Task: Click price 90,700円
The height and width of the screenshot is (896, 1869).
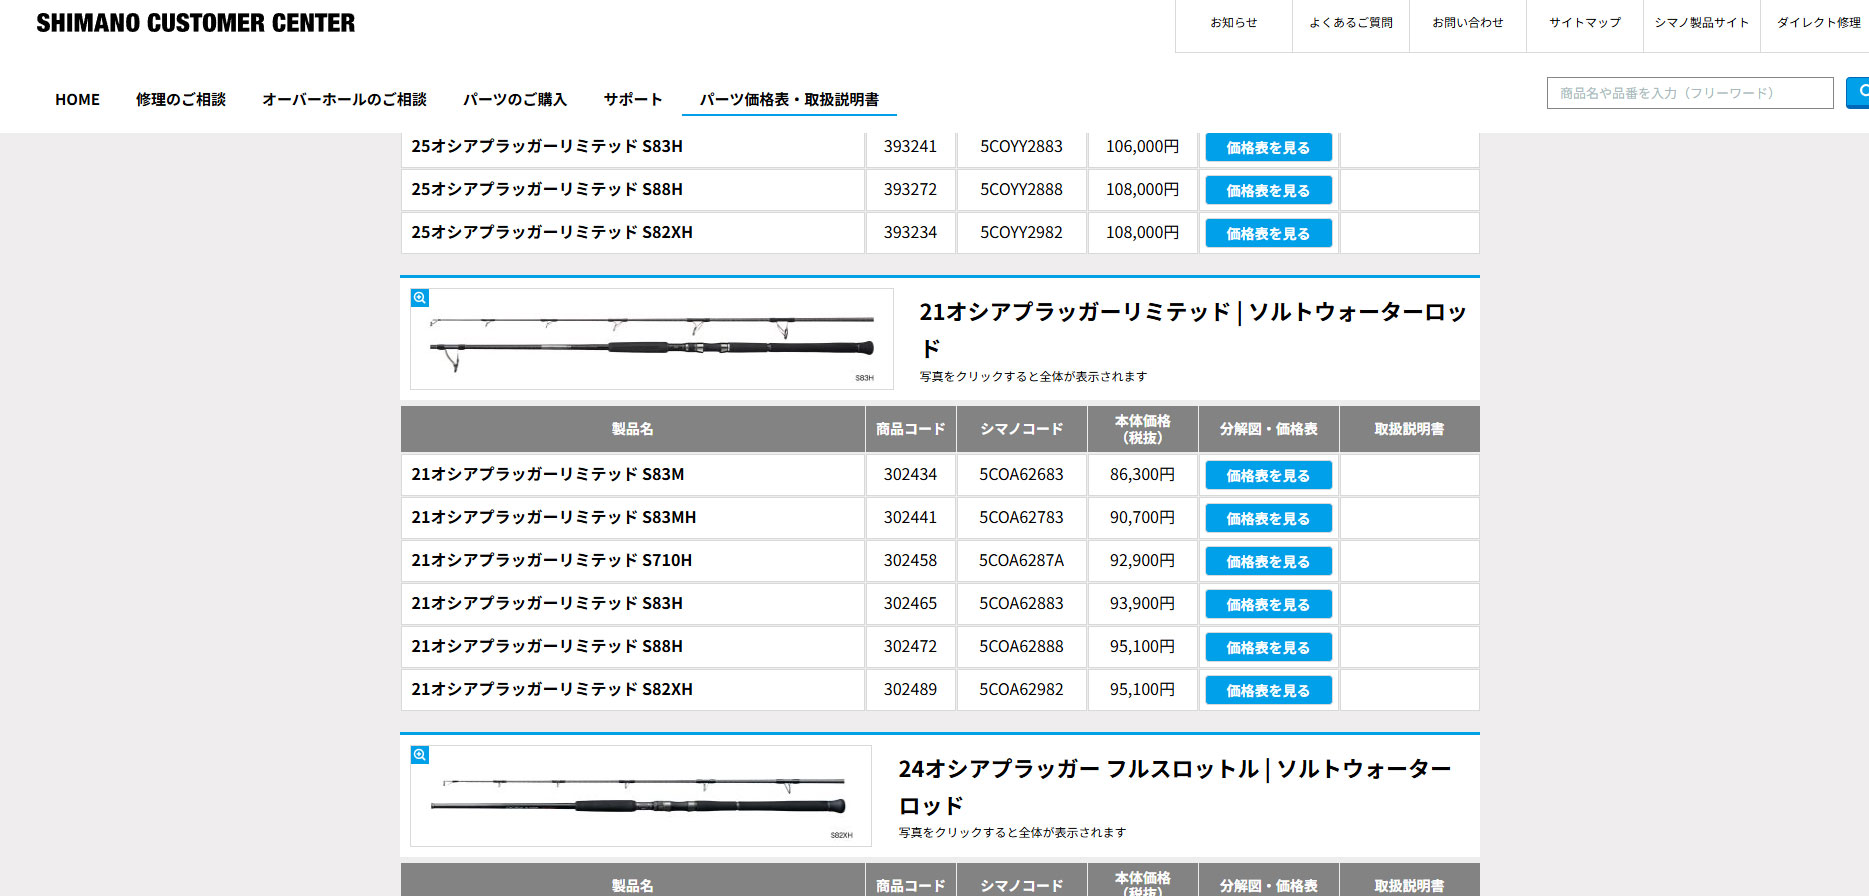Action: point(1142,517)
